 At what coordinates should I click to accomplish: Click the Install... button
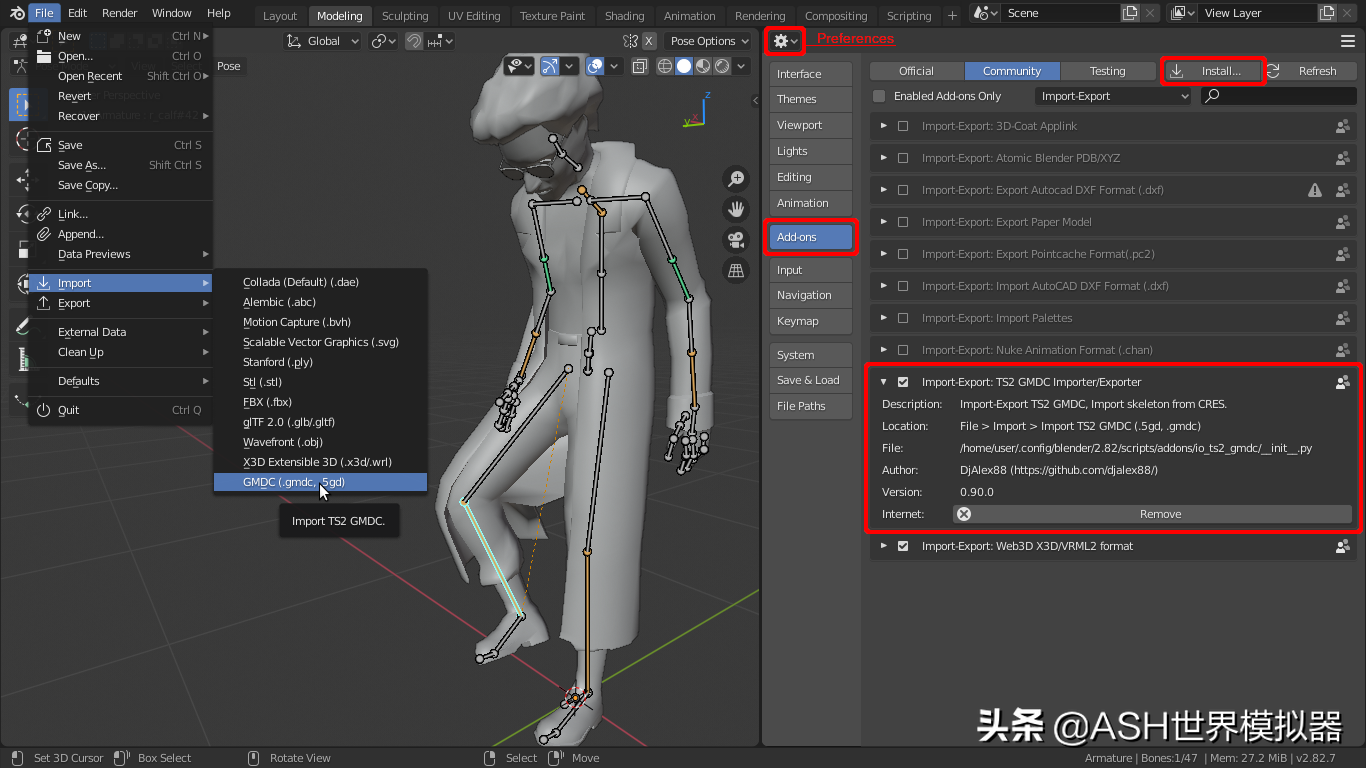(x=1213, y=71)
